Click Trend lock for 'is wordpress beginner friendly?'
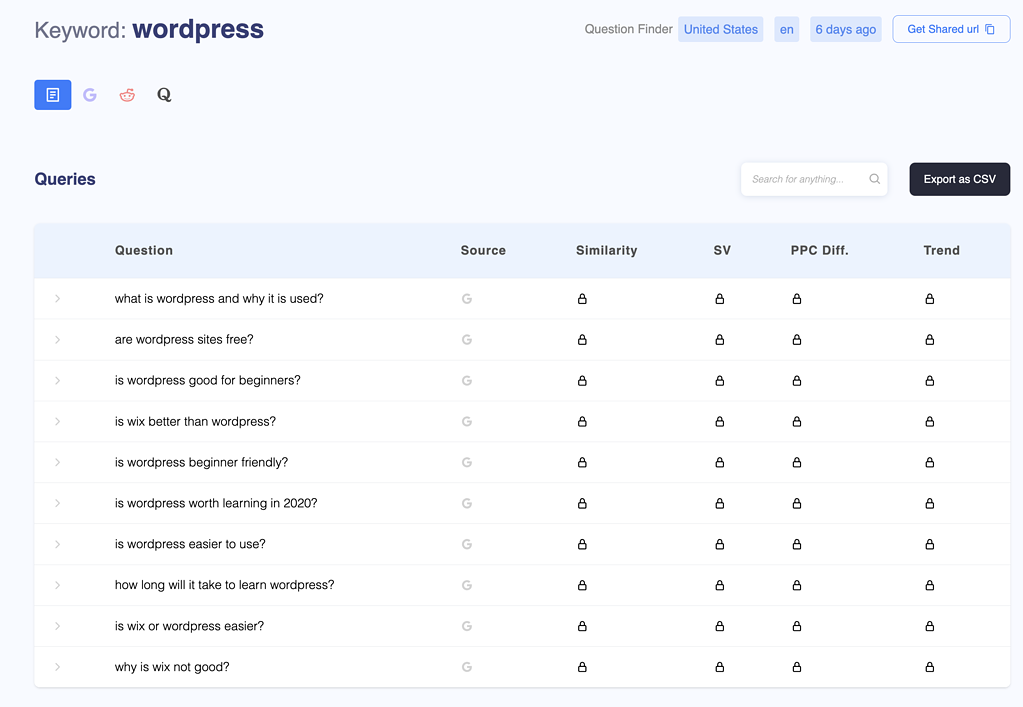Viewport: 1023px width, 707px height. [930, 462]
